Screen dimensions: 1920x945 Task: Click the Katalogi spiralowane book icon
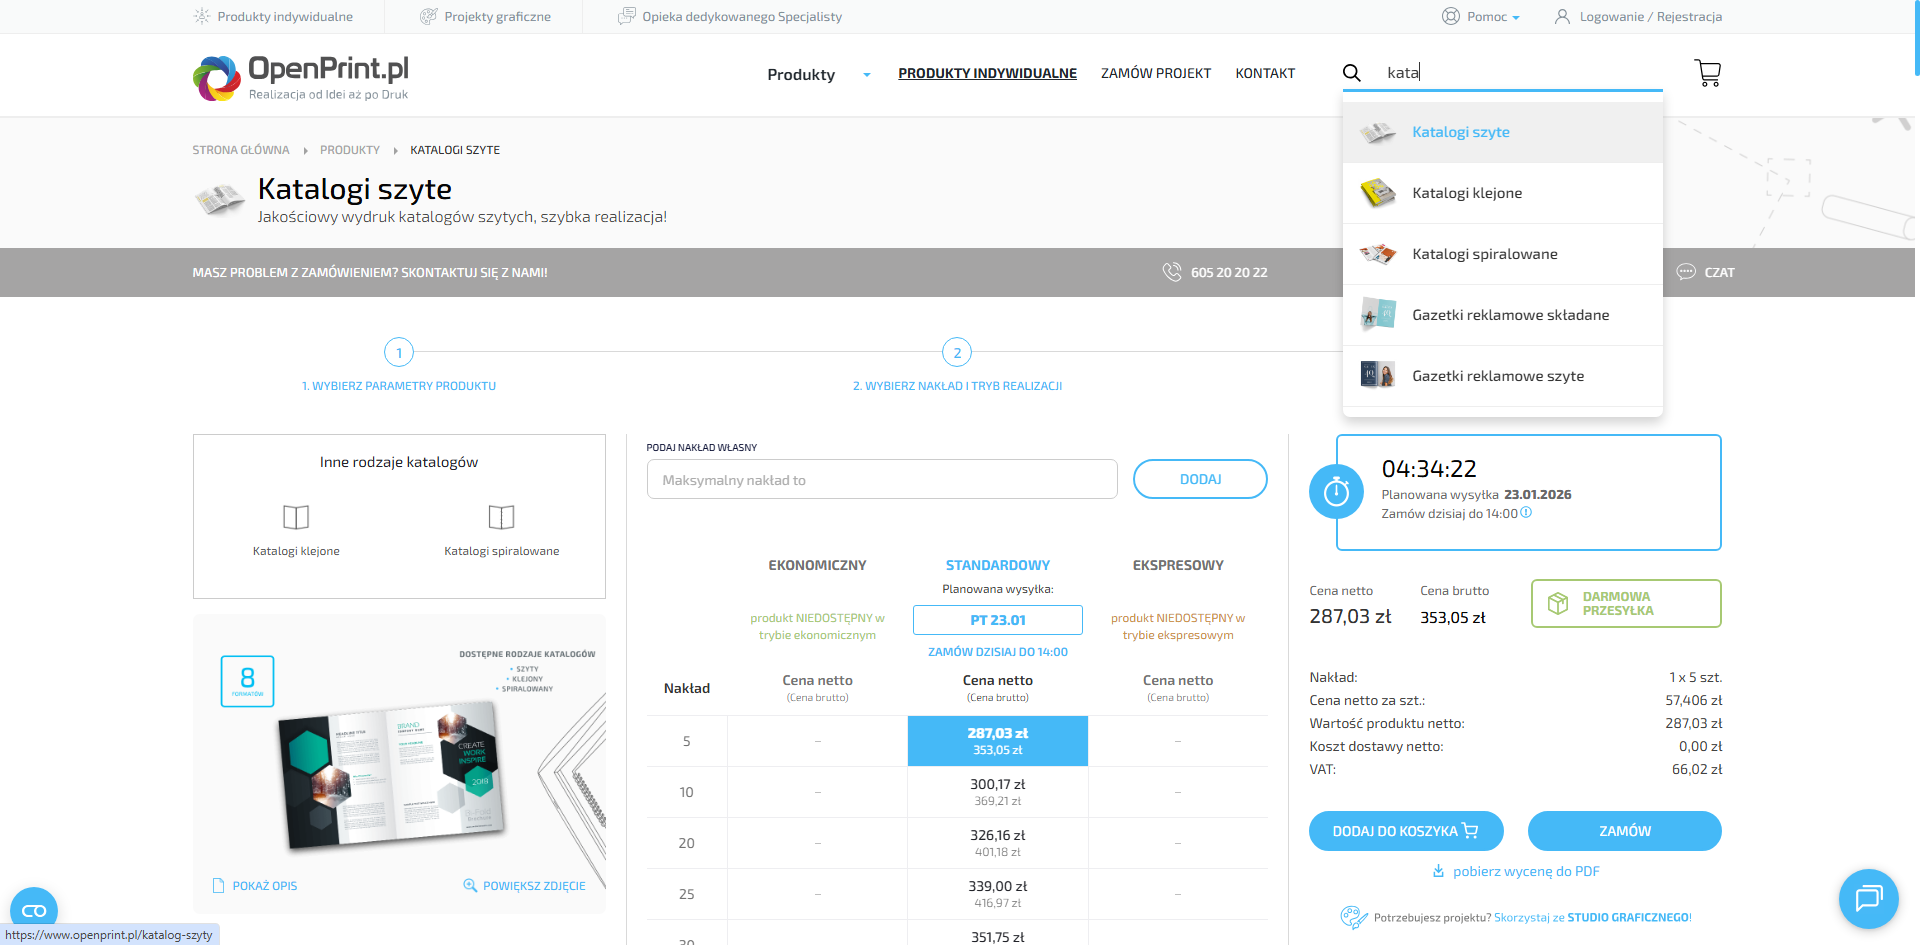[x=501, y=517]
